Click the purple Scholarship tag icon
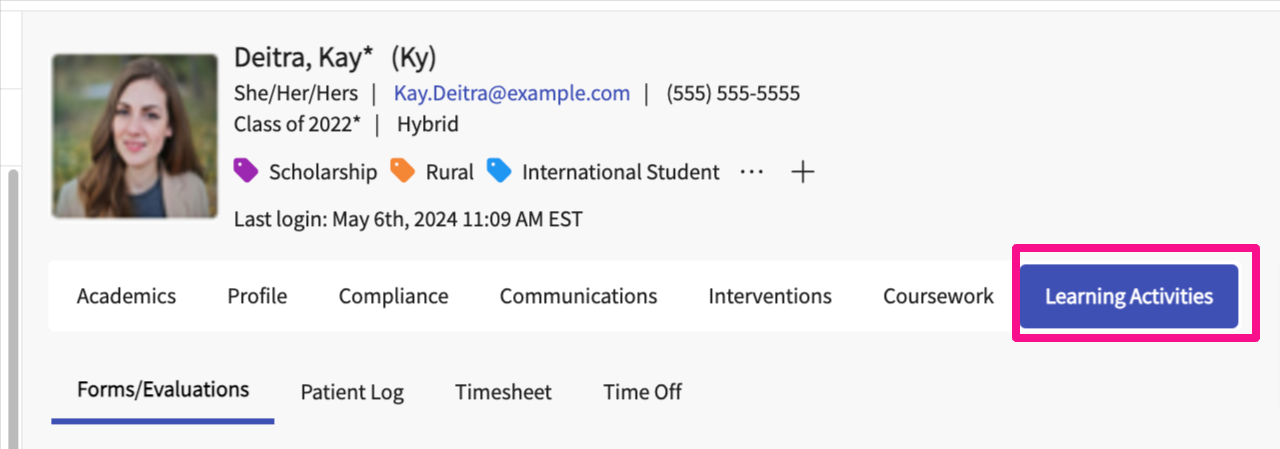This screenshot has height=449, width=1280. [246, 171]
